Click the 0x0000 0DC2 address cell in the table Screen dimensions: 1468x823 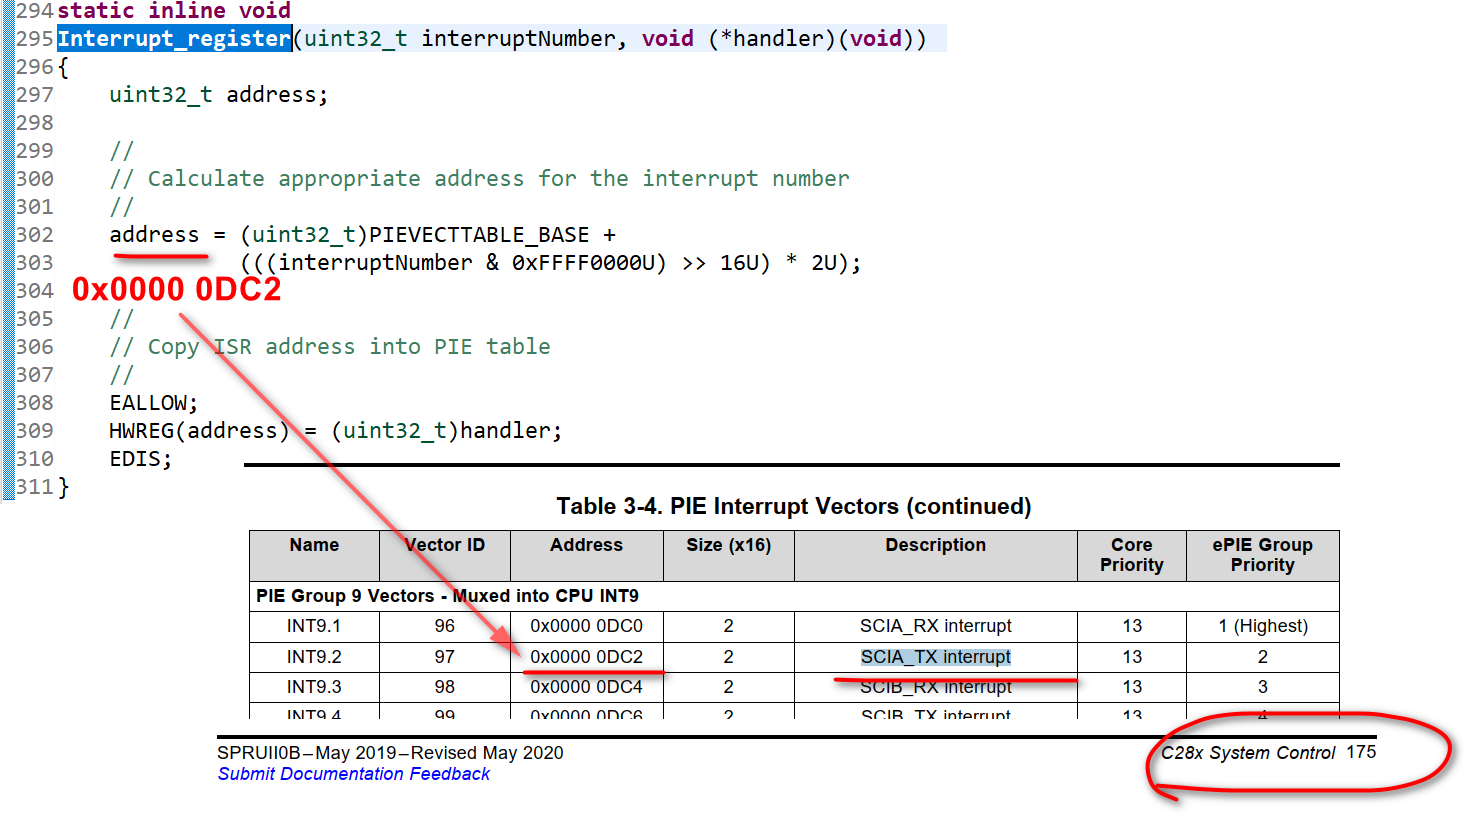click(x=586, y=657)
